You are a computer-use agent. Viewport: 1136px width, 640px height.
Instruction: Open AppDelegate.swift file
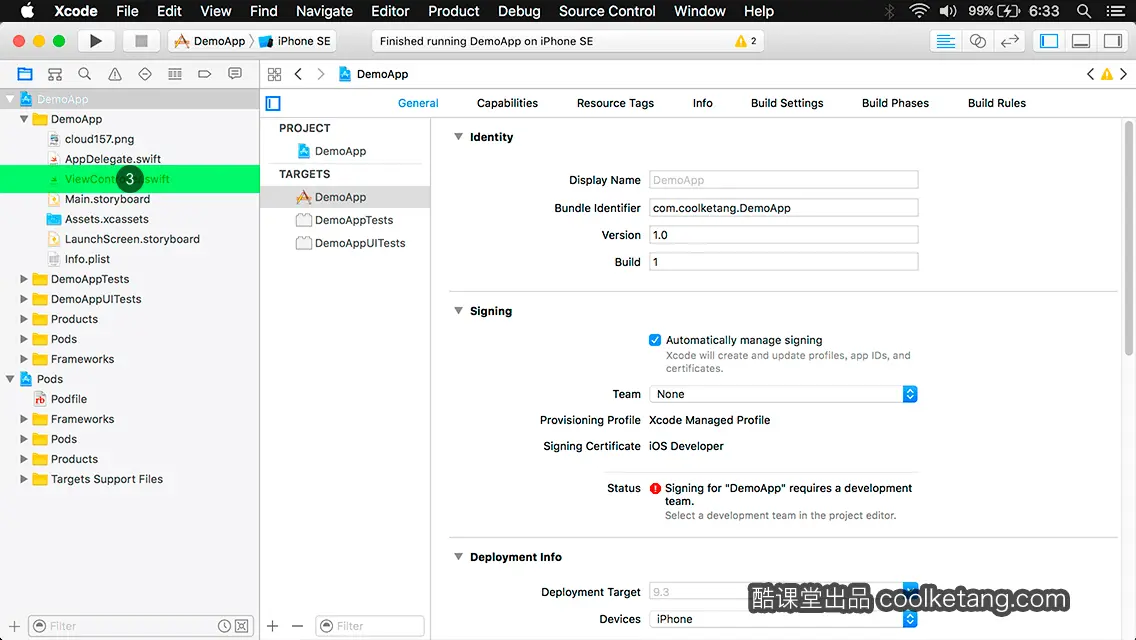[x=112, y=159]
